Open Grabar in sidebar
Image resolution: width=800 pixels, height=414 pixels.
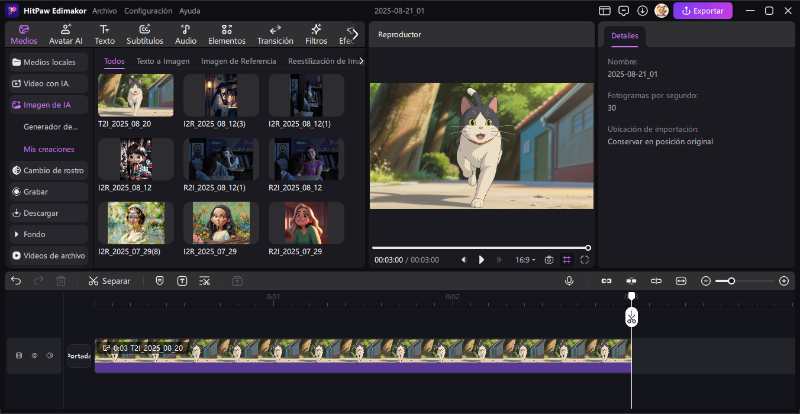[49, 192]
